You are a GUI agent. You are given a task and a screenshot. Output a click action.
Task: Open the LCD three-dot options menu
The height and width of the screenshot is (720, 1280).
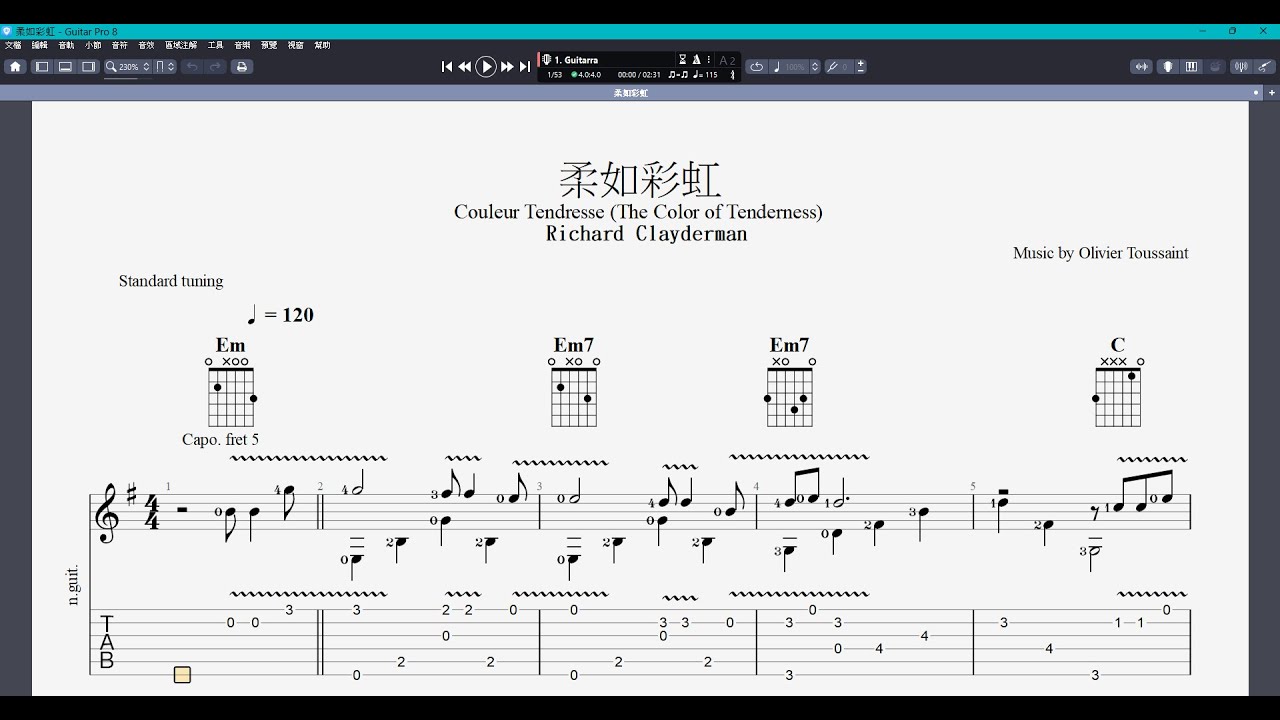pyautogui.click(x=709, y=60)
